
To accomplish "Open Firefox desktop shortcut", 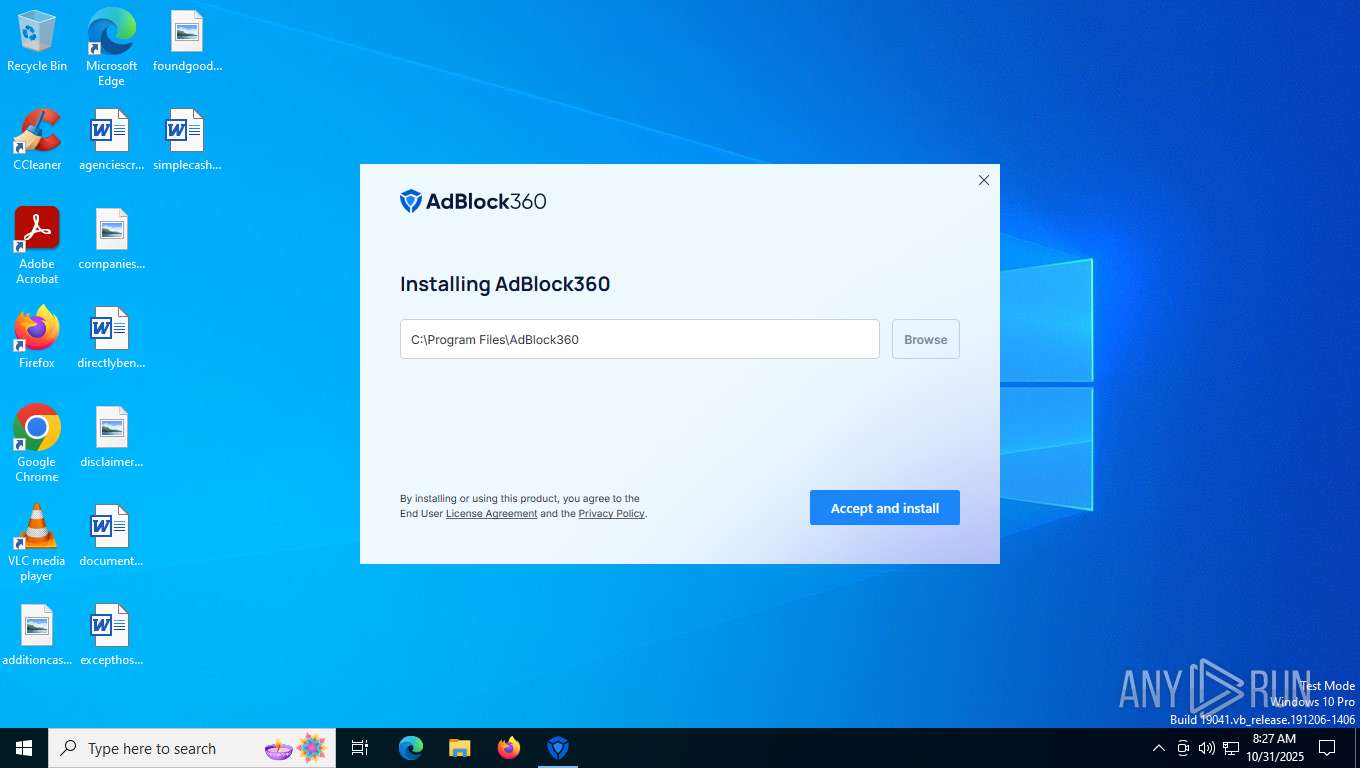I will (x=37, y=338).
